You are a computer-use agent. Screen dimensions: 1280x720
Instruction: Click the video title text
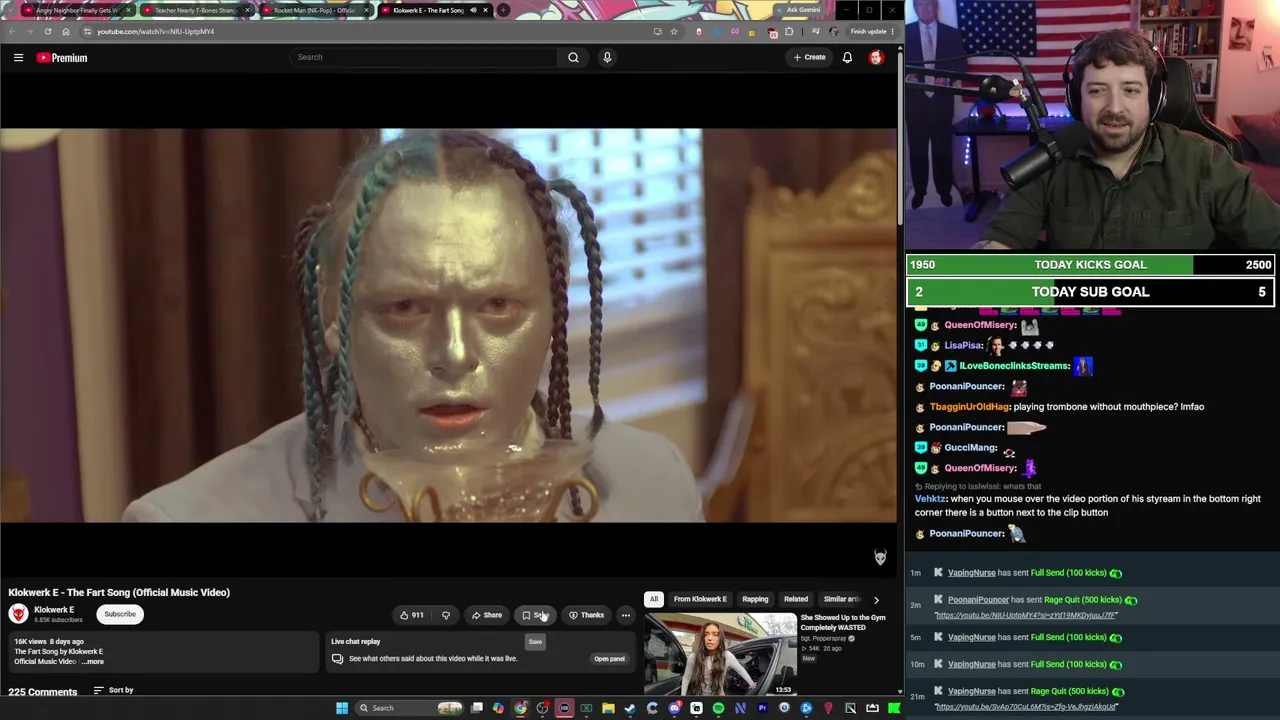pyautogui.click(x=119, y=592)
